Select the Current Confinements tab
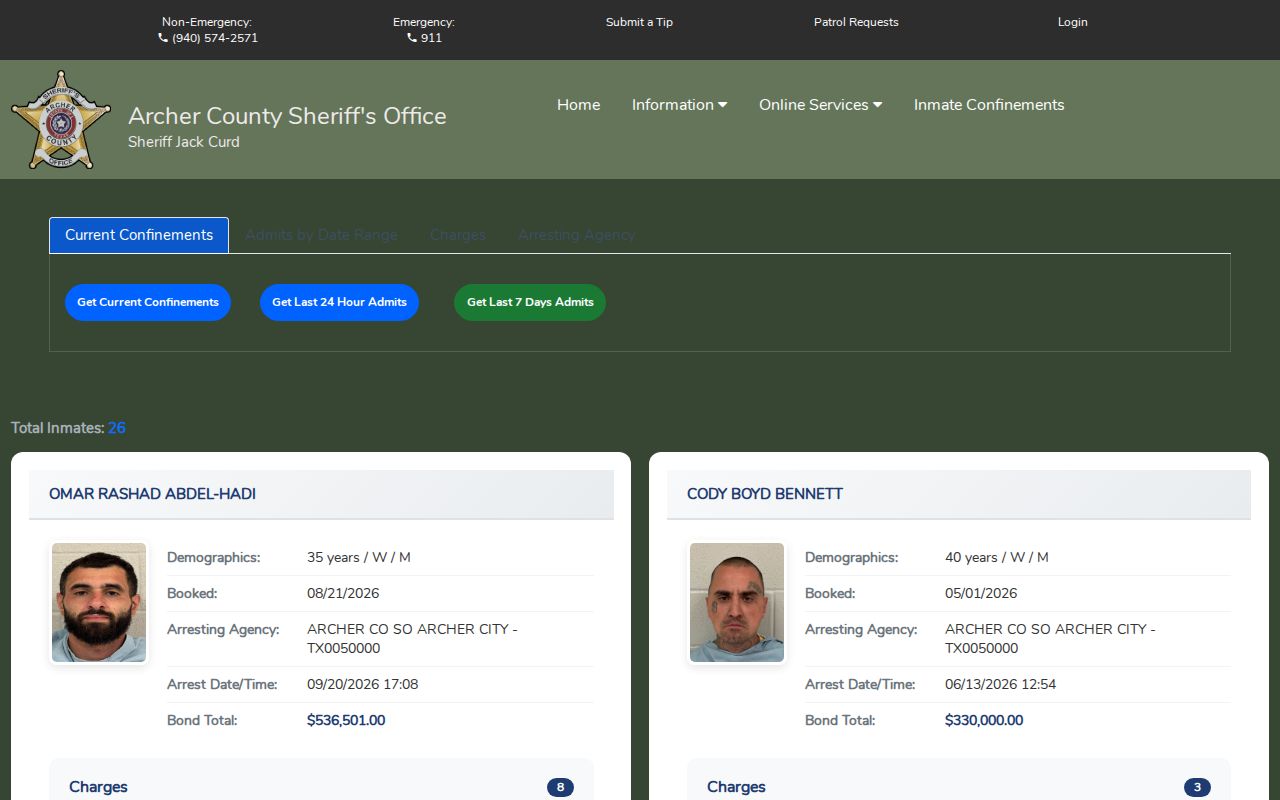 (139, 235)
